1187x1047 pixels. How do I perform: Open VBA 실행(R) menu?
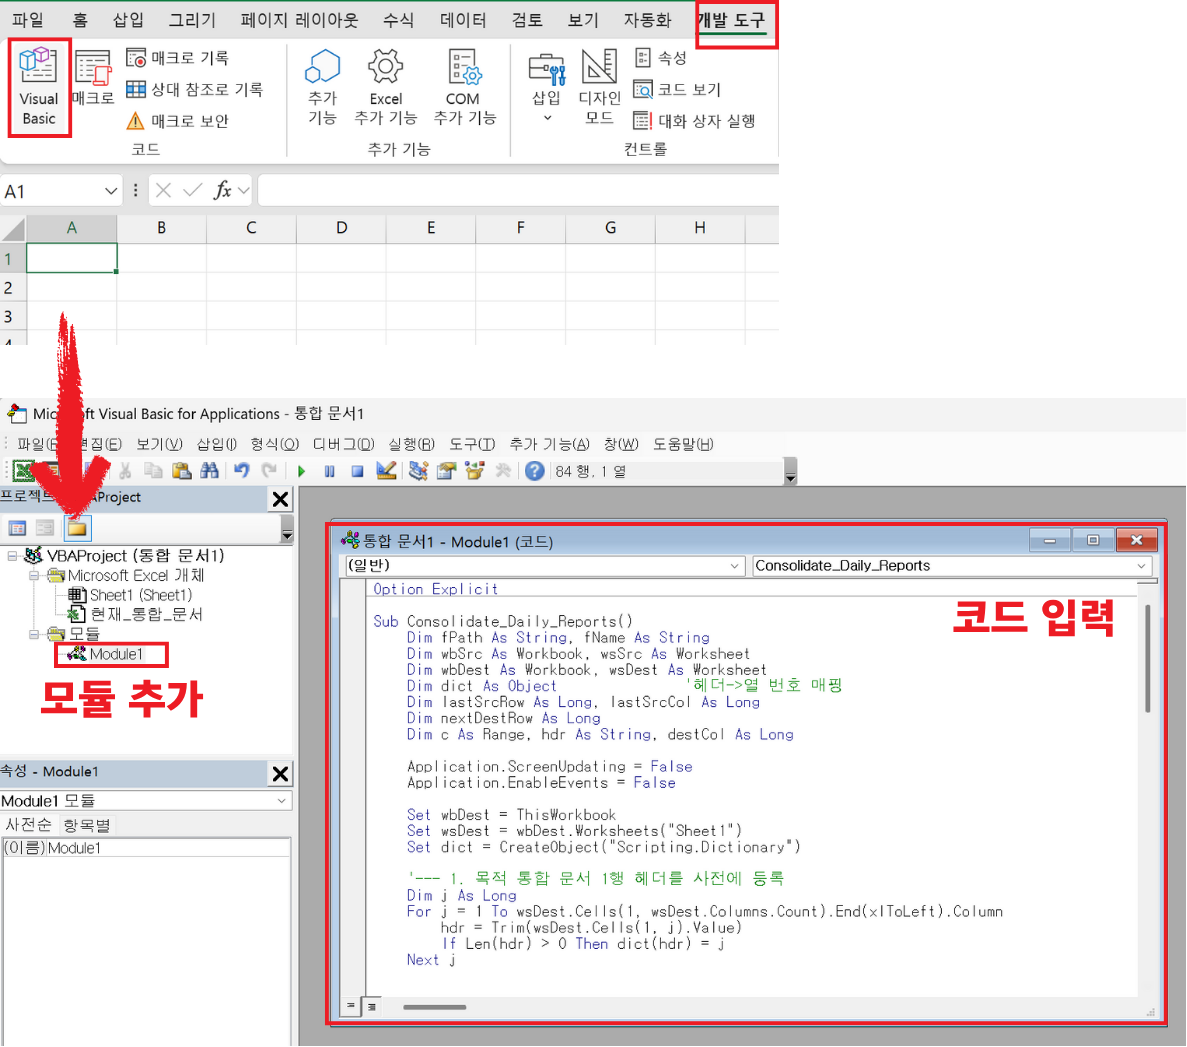tap(411, 444)
